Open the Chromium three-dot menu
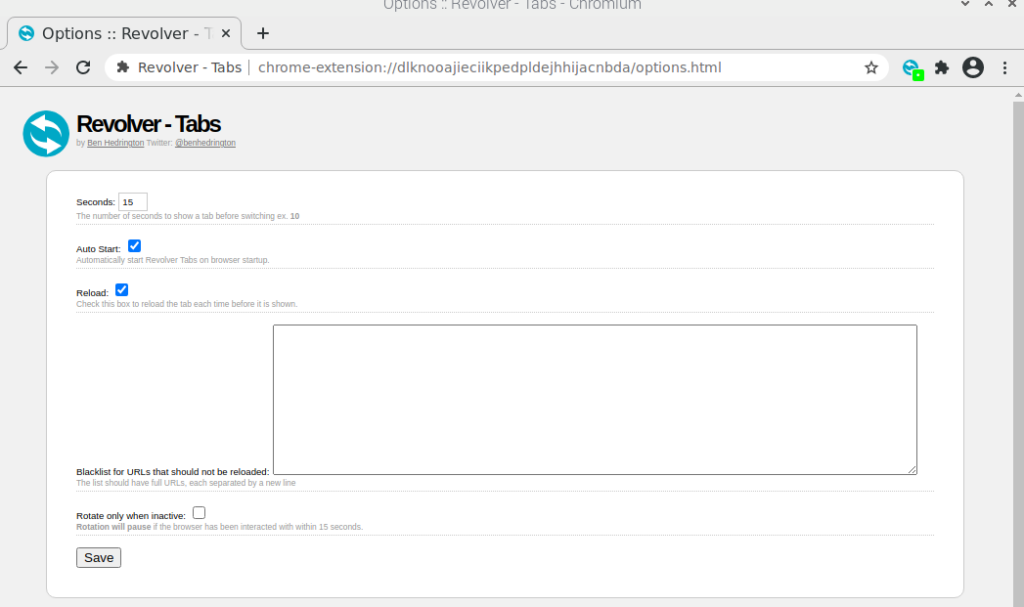The width and height of the screenshot is (1024, 607). (x=1005, y=67)
